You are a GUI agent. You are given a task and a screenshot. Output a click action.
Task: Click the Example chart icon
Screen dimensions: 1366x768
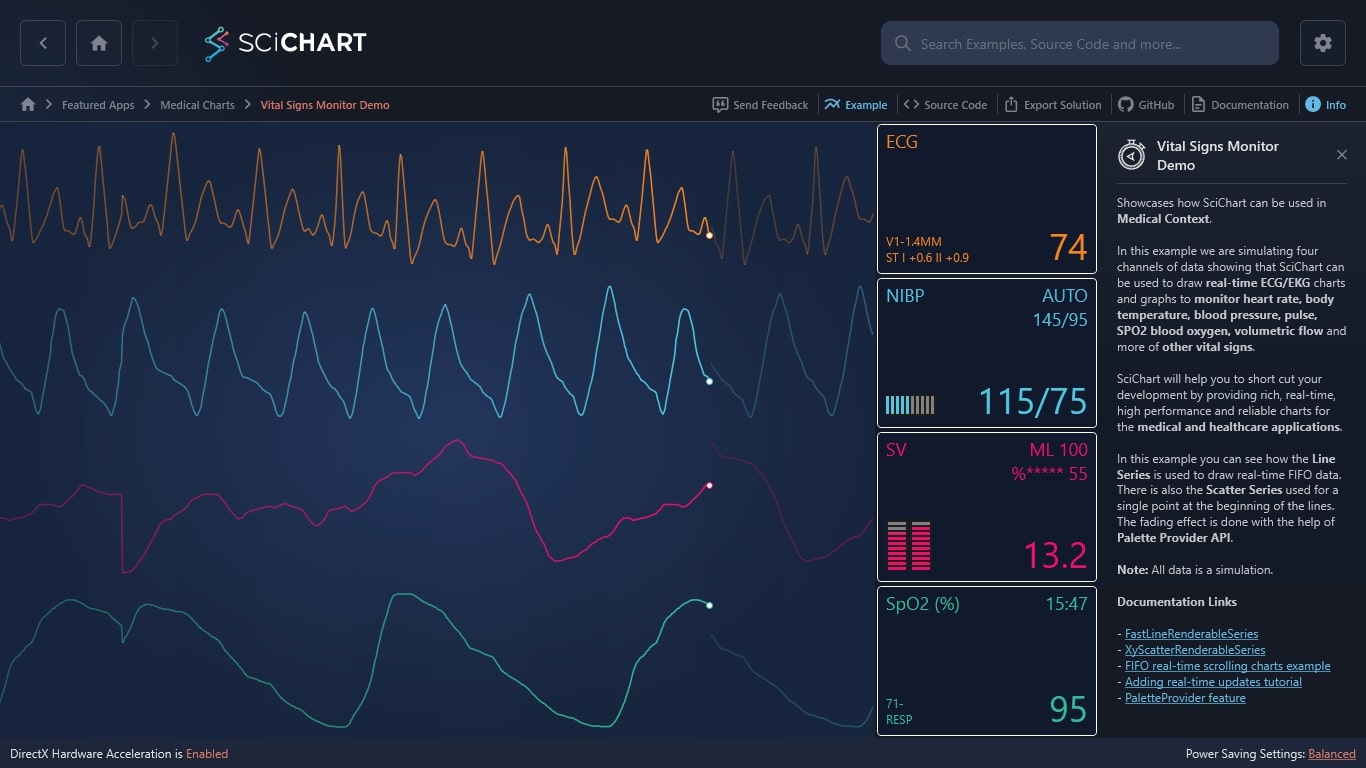(832, 105)
